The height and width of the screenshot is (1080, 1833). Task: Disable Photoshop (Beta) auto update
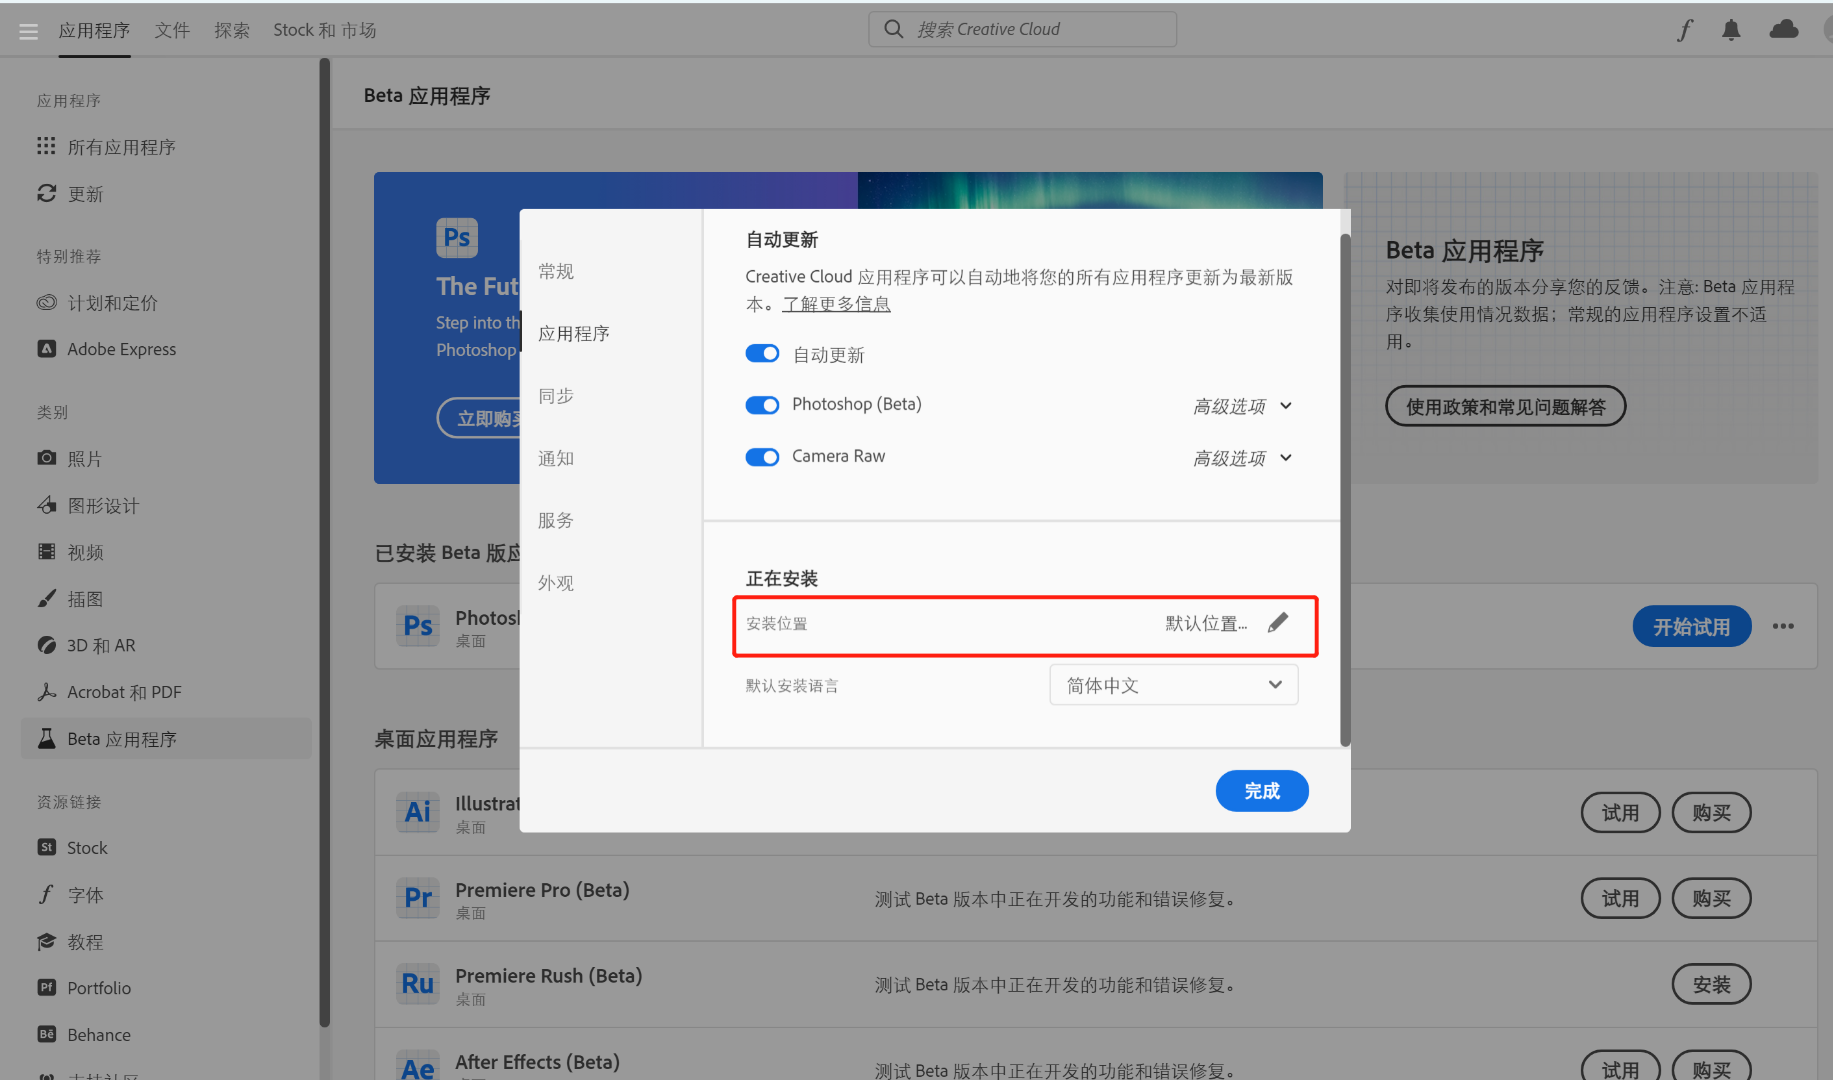[762, 405]
